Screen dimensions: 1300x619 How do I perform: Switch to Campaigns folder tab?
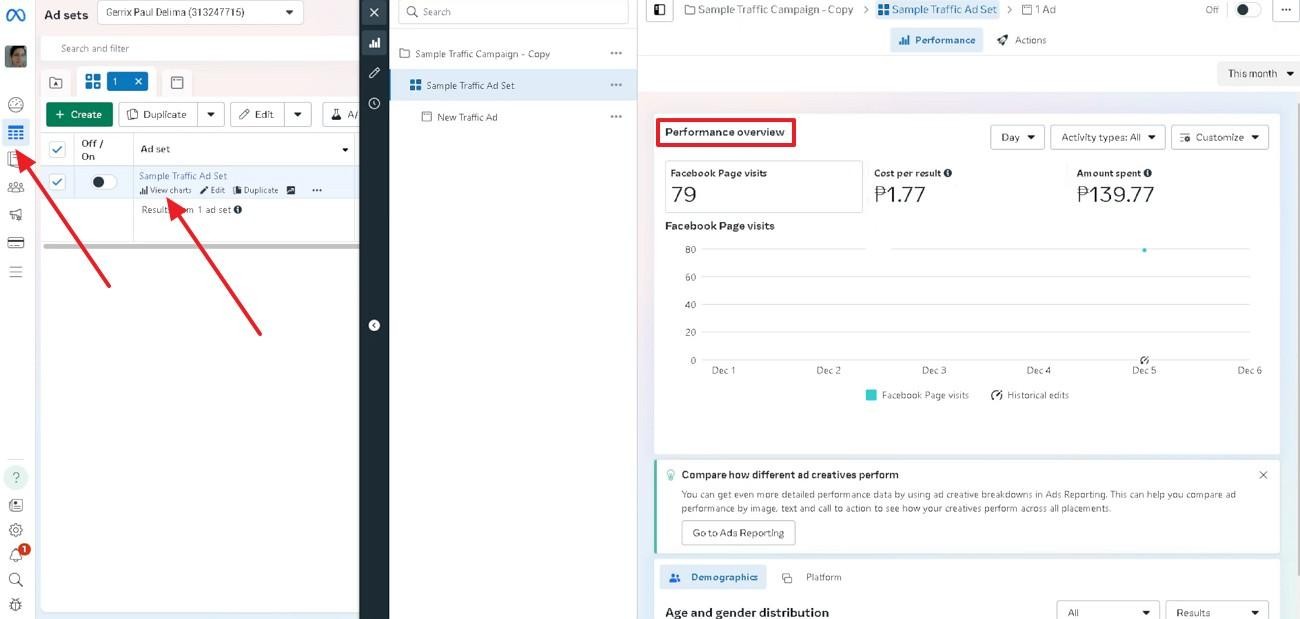(x=56, y=82)
